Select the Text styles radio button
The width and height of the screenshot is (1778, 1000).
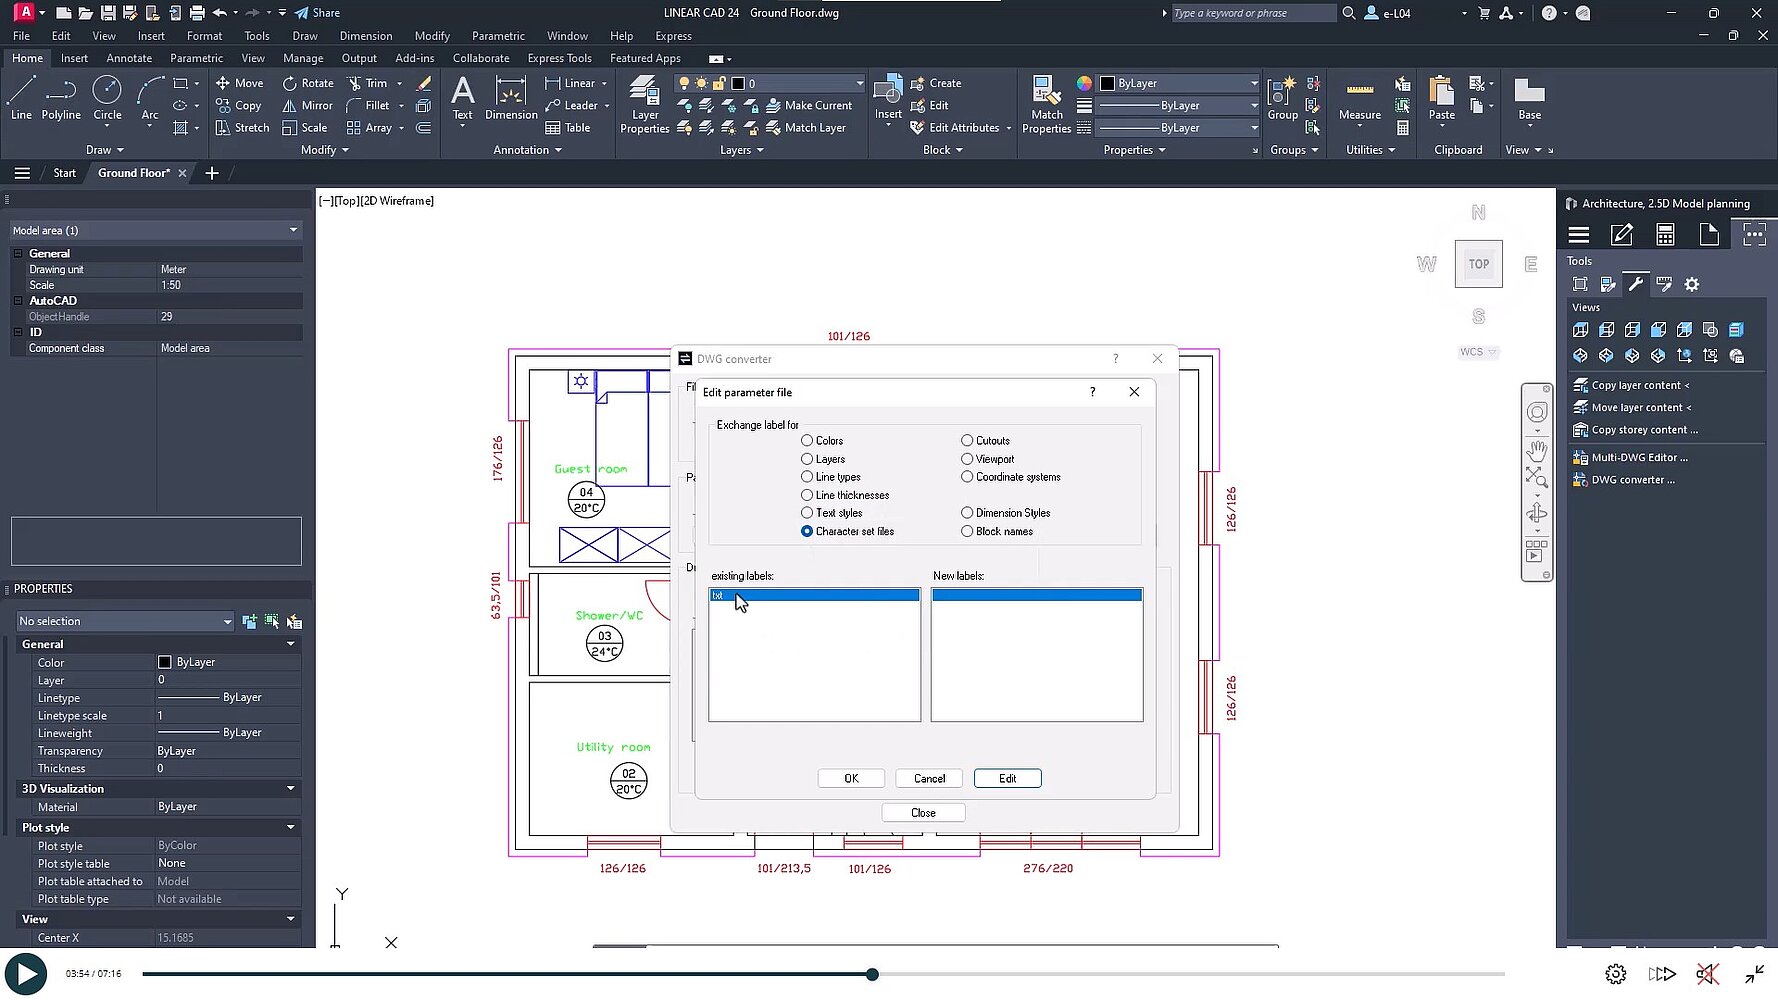(807, 513)
